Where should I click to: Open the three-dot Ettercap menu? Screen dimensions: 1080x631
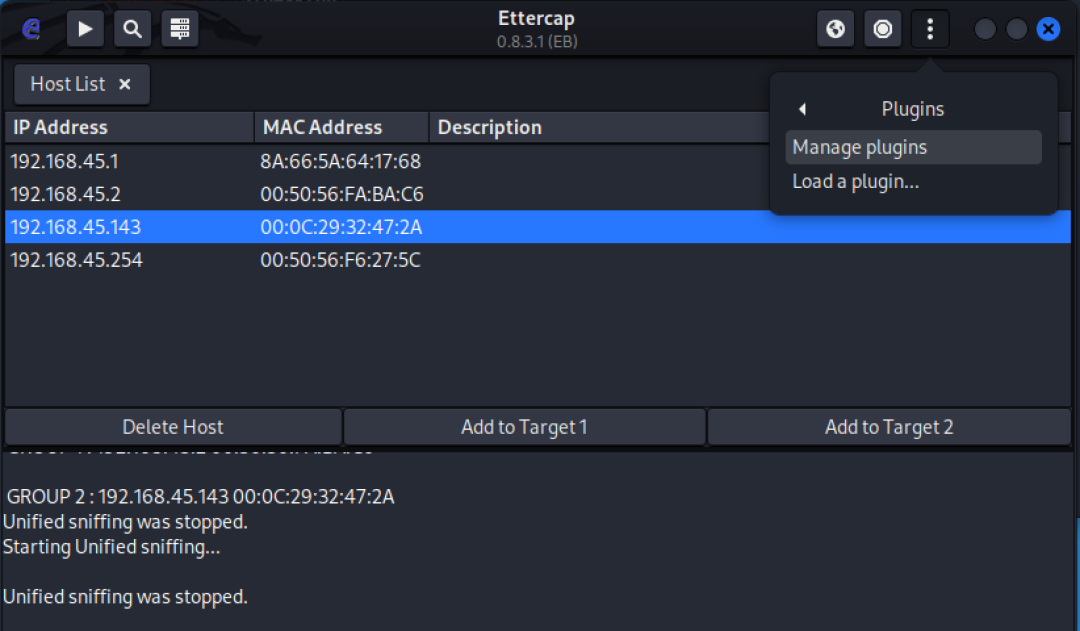(930, 28)
